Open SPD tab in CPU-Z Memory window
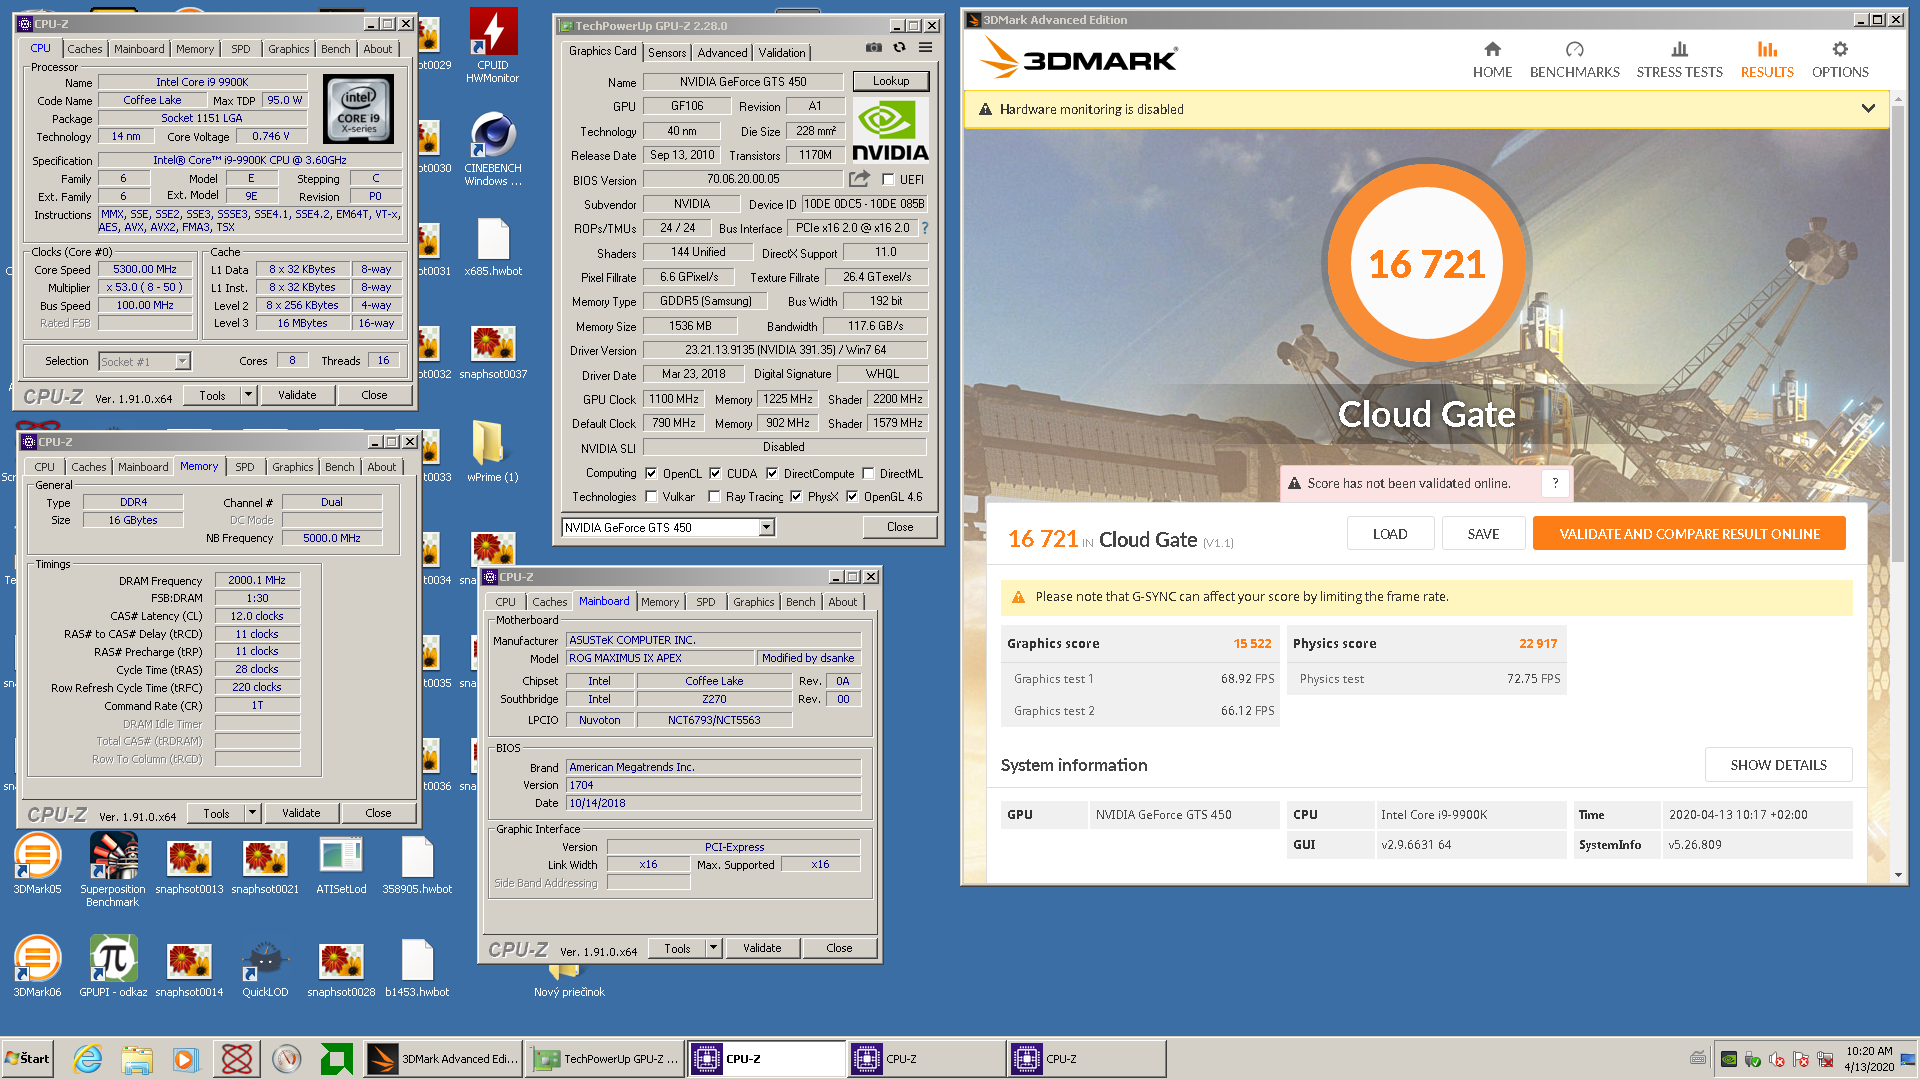The width and height of the screenshot is (1920, 1080). tap(245, 467)
